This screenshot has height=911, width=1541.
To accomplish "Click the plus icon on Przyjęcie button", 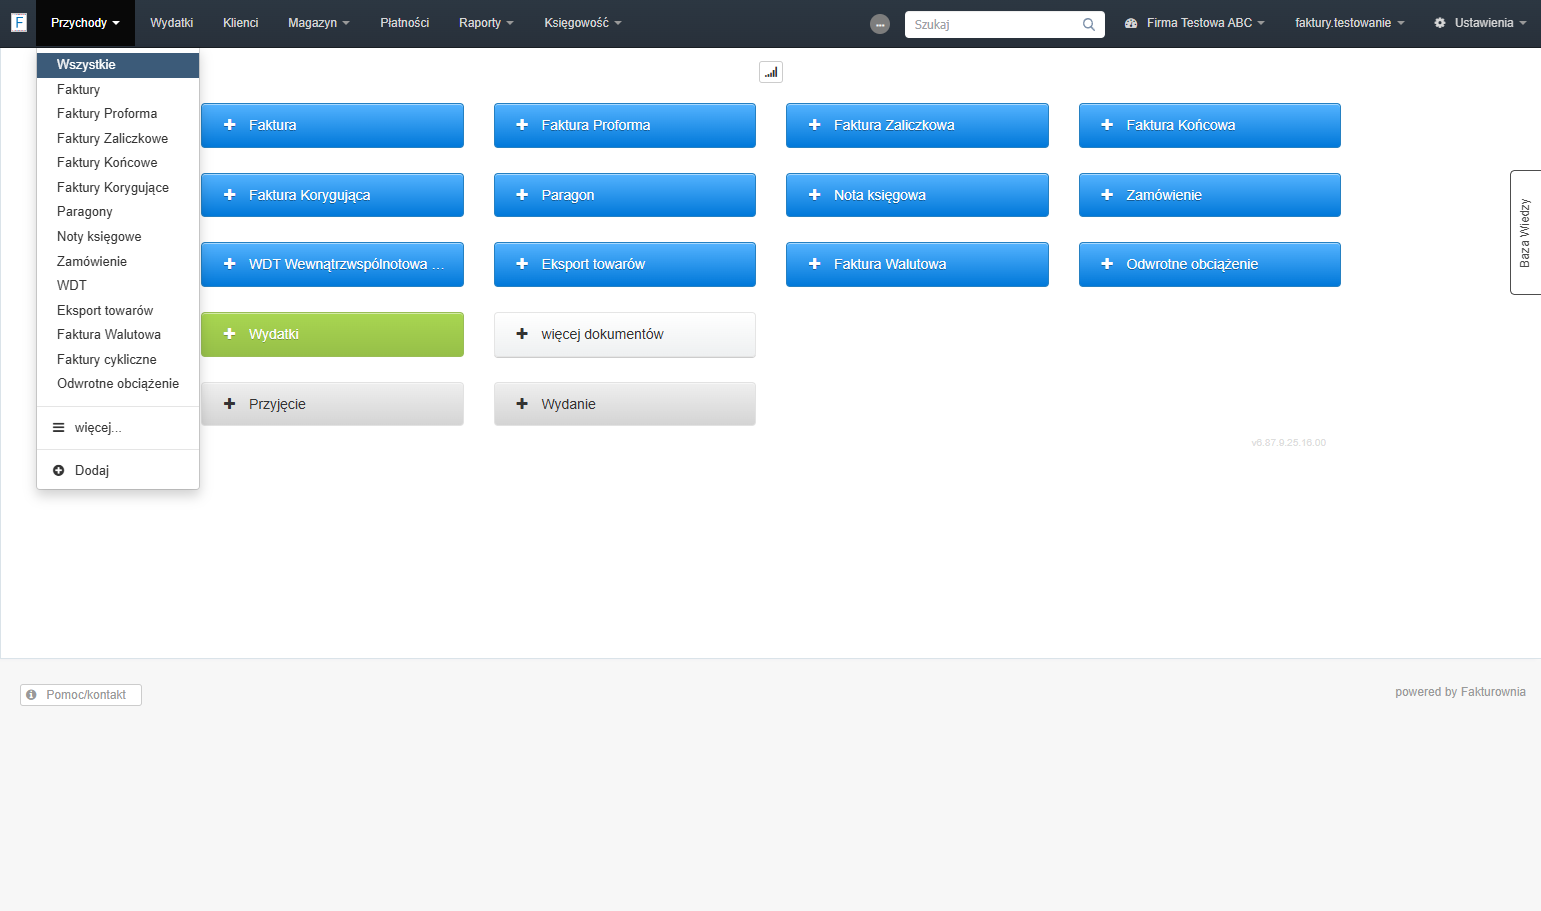I will click(x=229, y=404).
